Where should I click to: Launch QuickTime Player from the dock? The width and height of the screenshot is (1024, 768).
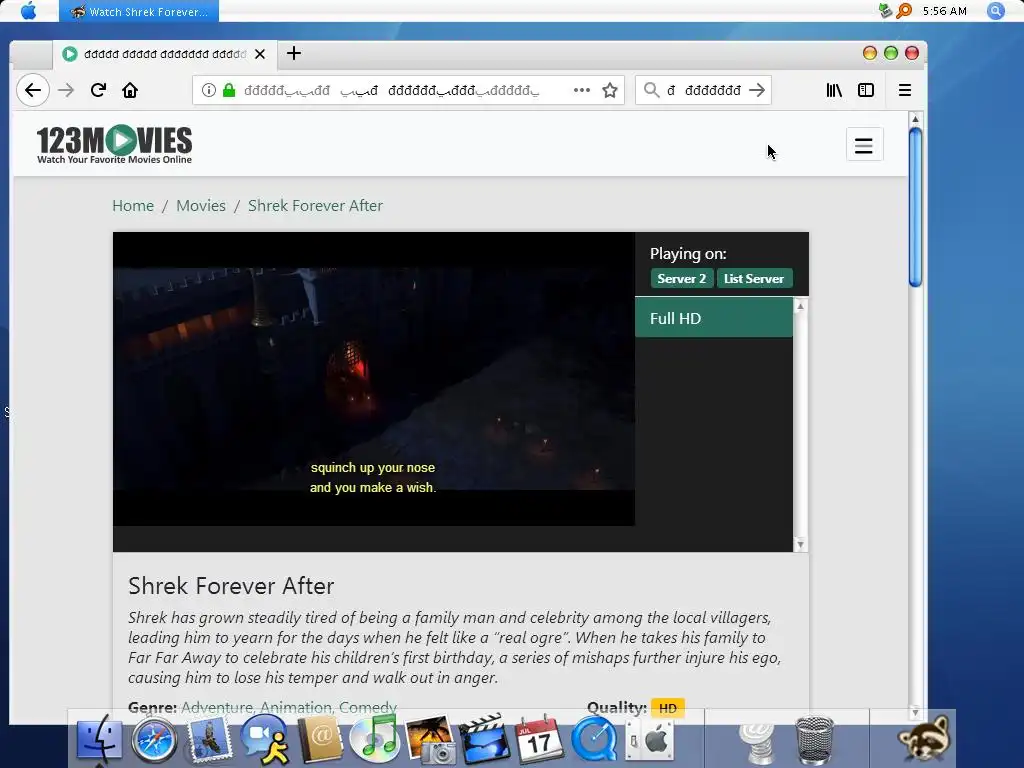pyautogui.click(x=594, y=740)
